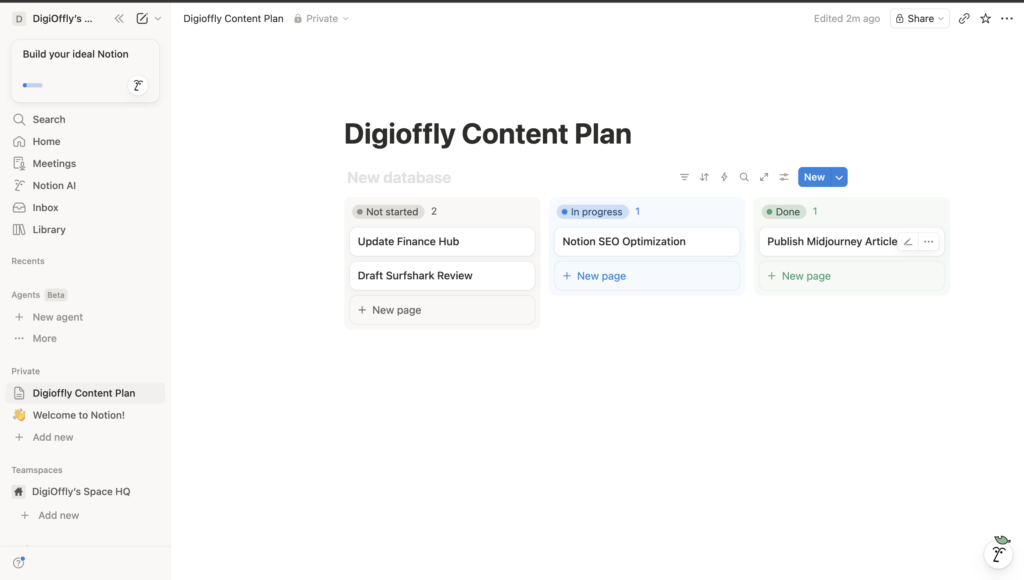This screenshot has width=1024, height=580.
Task: Click edit pencil on Publish Midjourney Article
Action: tap(908, 242)
